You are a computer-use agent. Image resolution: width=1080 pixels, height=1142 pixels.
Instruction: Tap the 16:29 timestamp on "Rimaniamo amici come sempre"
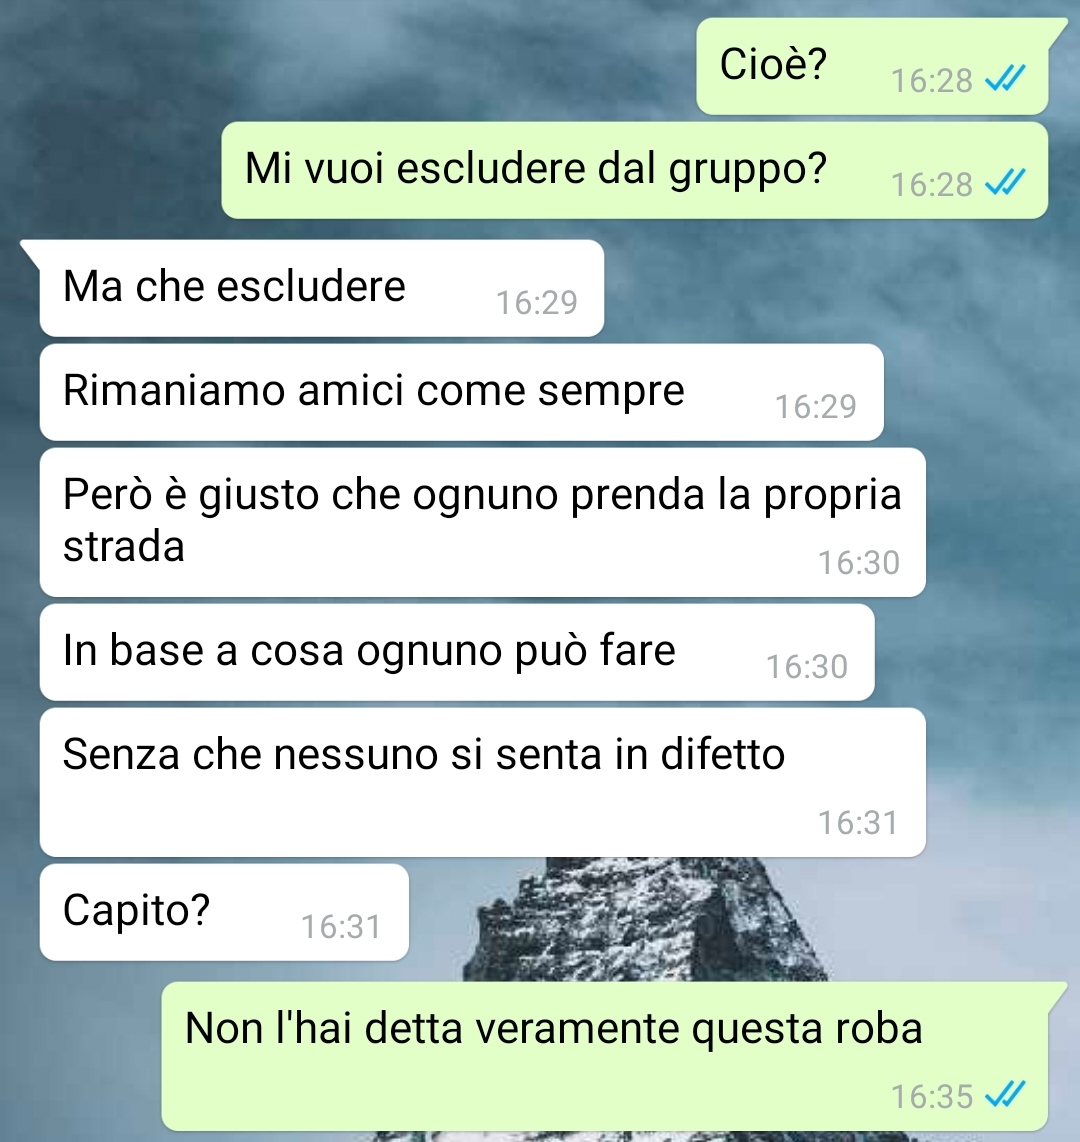tap(816, 406)
